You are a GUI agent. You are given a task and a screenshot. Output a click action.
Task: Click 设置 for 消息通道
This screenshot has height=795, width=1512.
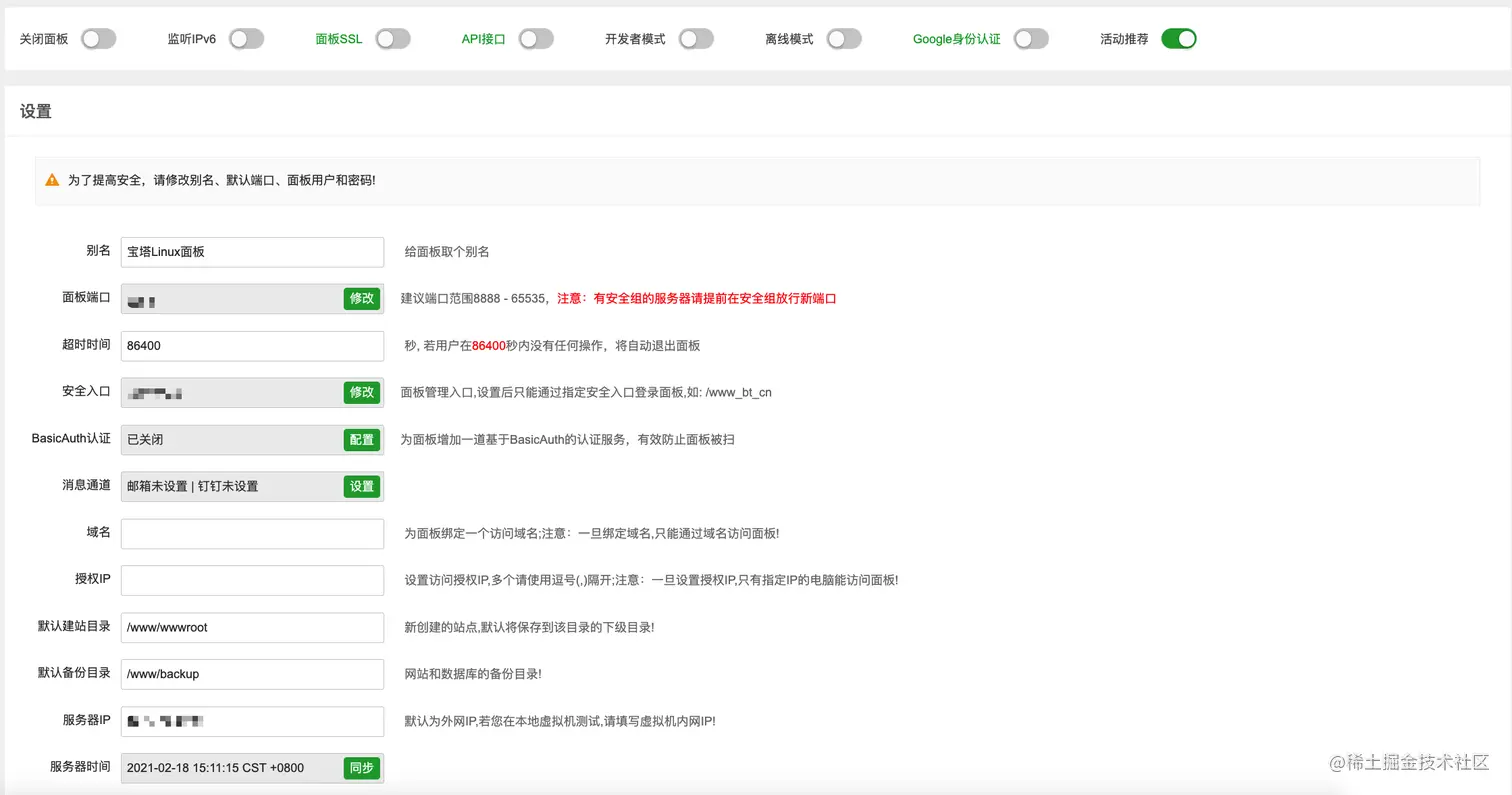click(x=362, y=486)
